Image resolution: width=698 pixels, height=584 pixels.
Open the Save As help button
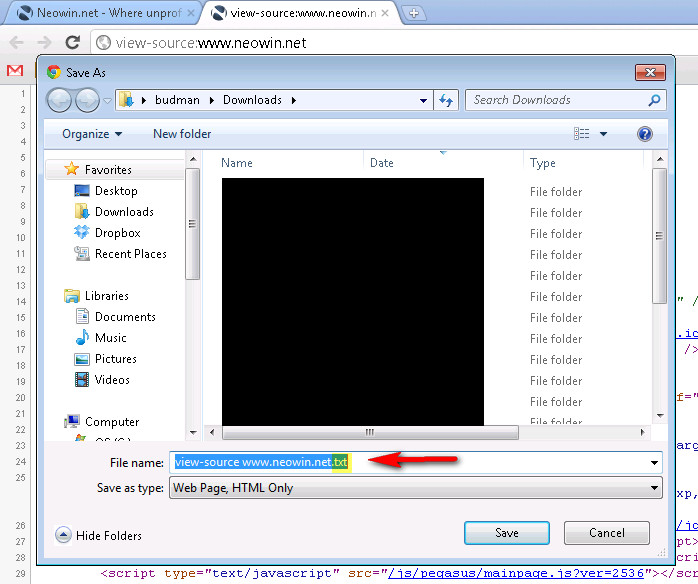(x=645, y=134)
